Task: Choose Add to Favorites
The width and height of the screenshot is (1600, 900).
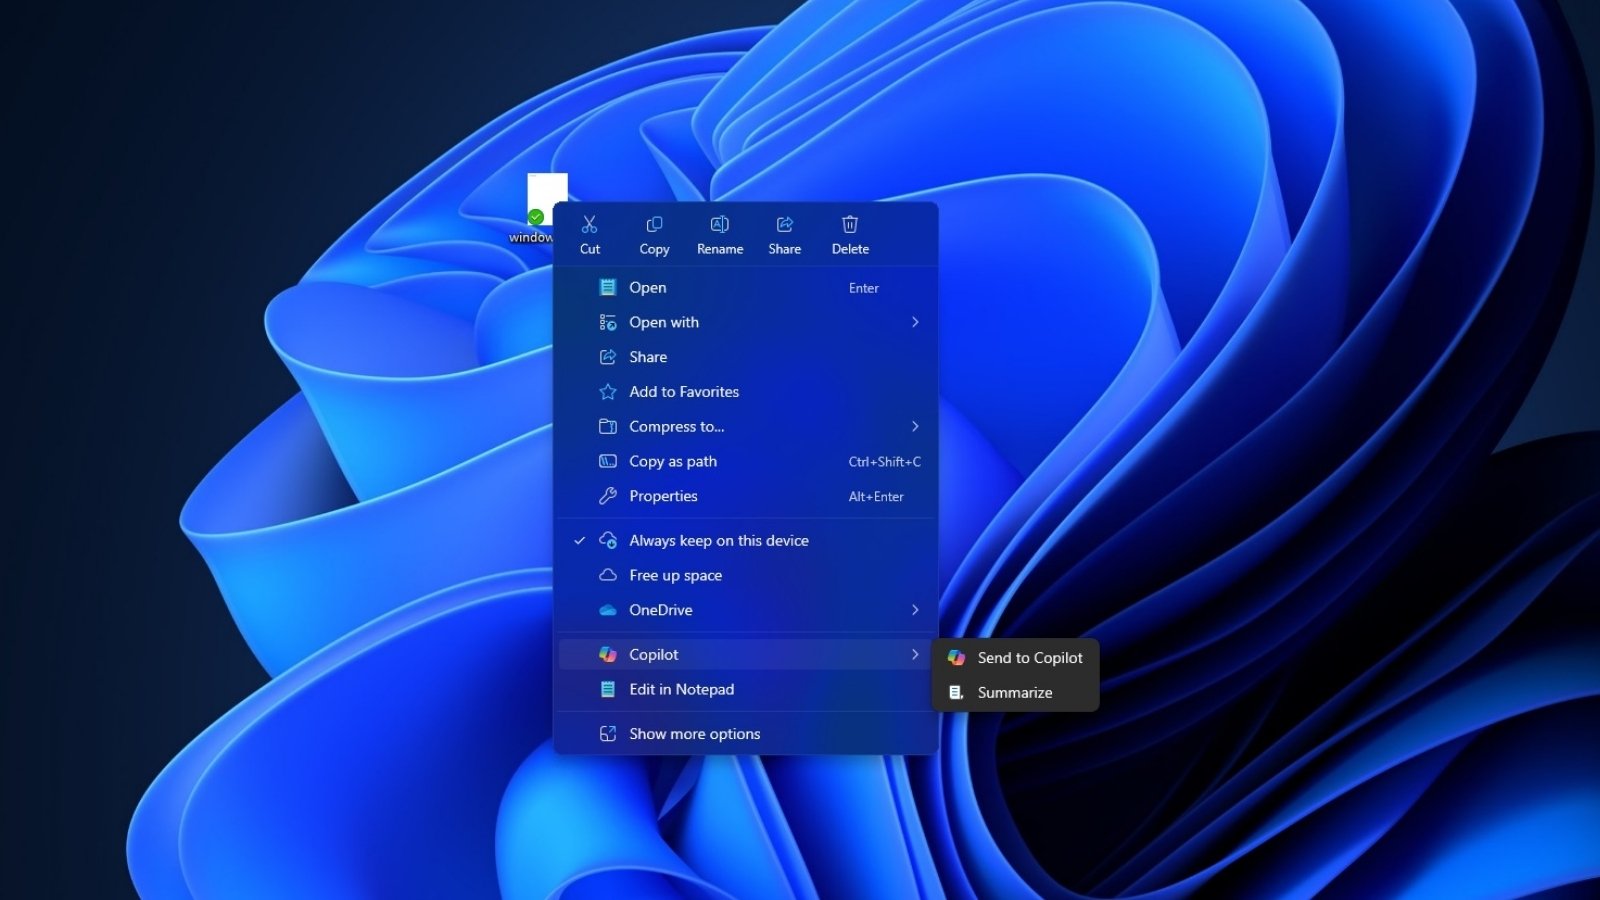Action: pos(746,392)
